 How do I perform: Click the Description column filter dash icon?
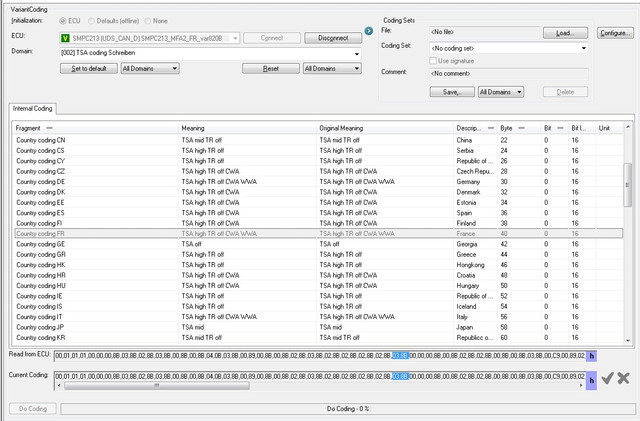tap(491, 128)
